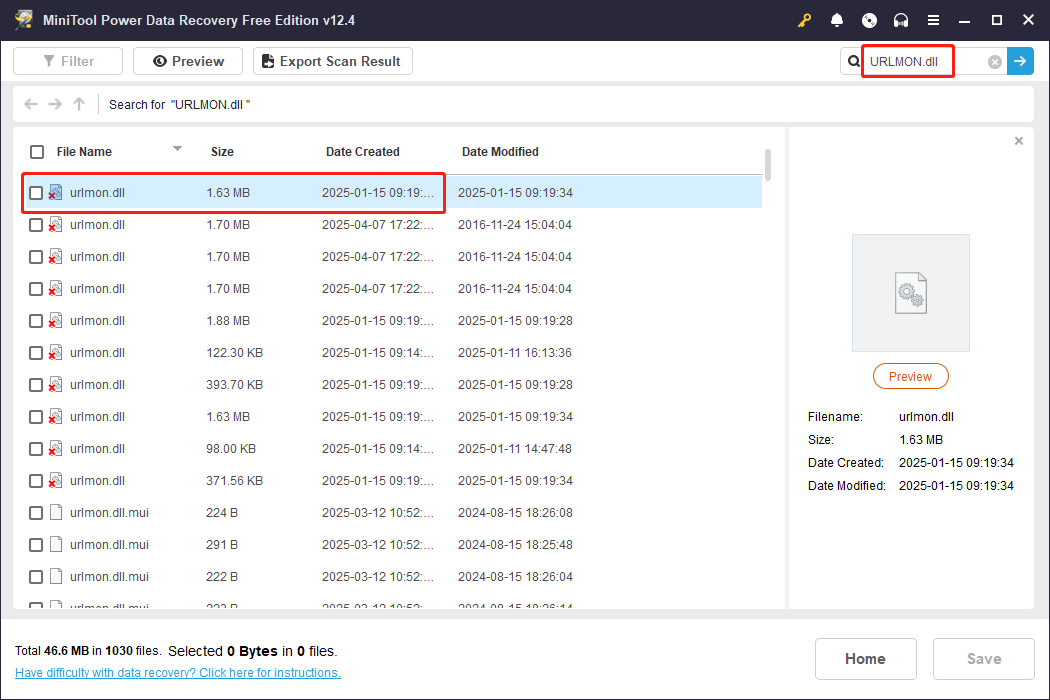Image resolution: width=1050 pixels, height=700 pixels.
Task: Click the yellow key register icon
Action: pyautogui.click(x=805, y=20)
